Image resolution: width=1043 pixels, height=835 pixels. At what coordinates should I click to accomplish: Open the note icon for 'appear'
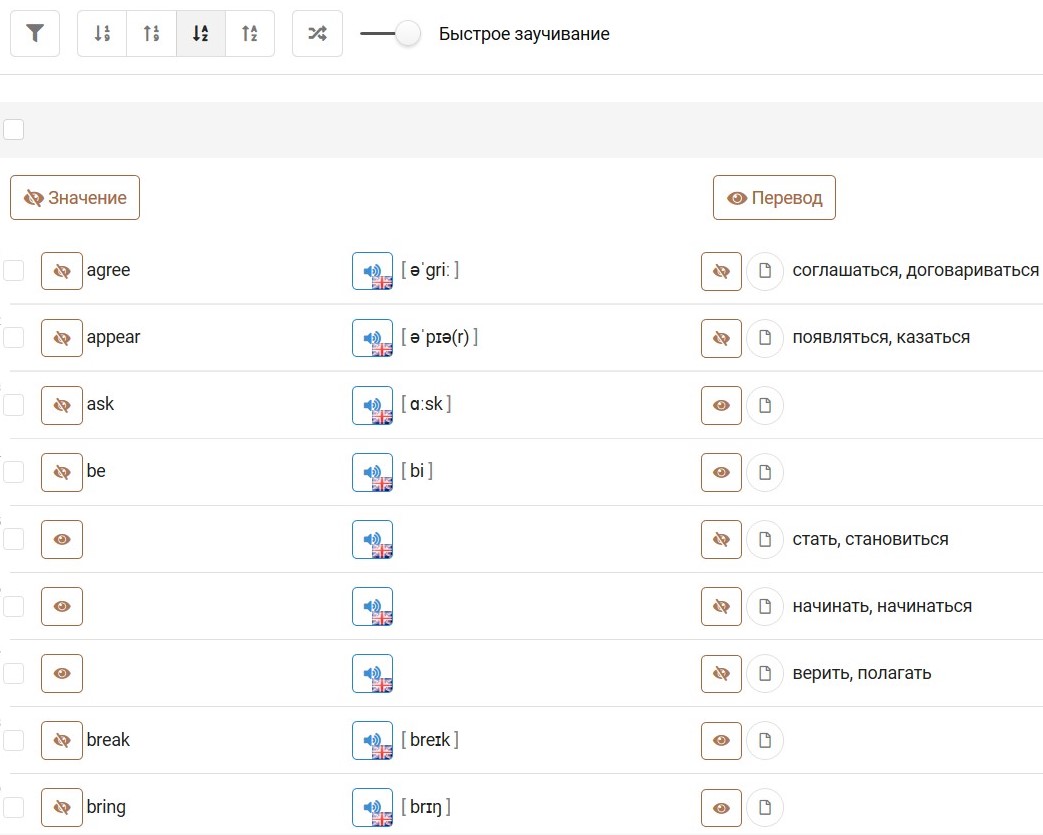tap(765, 338)
